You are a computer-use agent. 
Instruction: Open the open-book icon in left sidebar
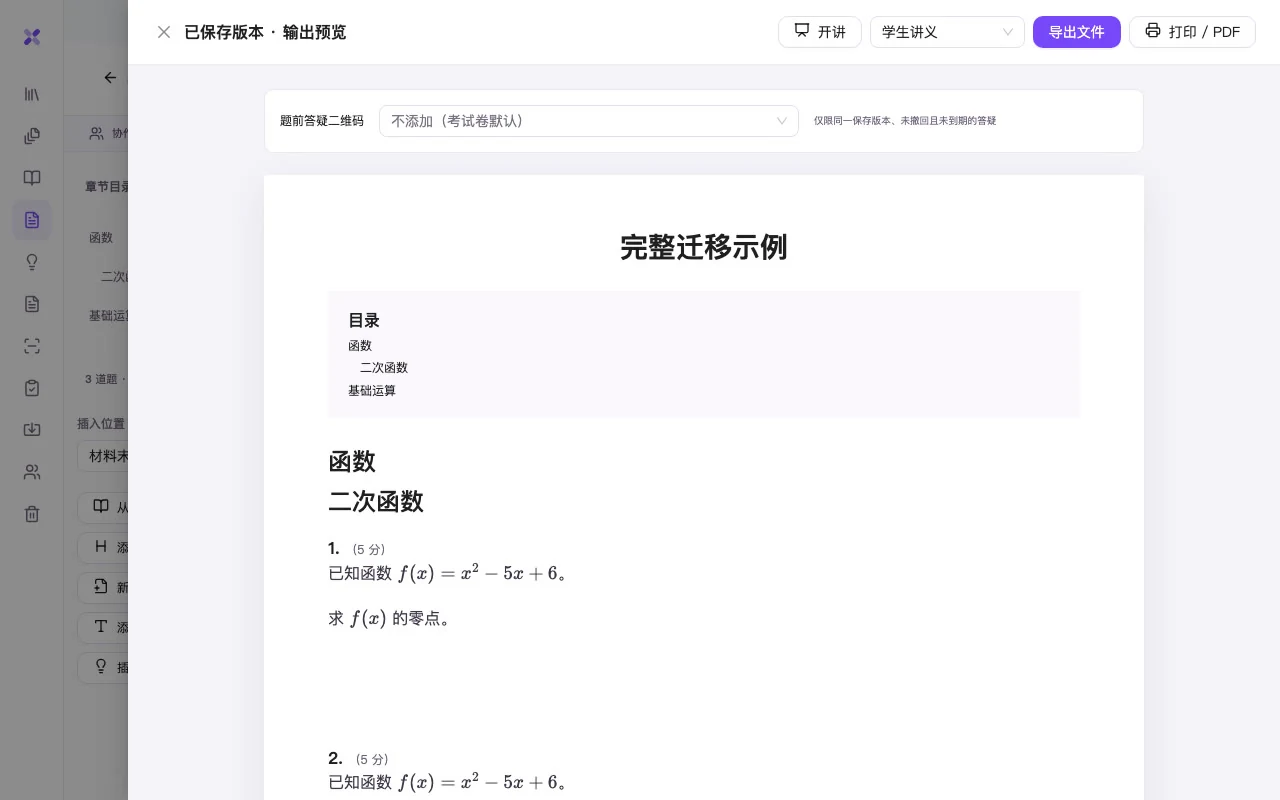coord(32,178)
